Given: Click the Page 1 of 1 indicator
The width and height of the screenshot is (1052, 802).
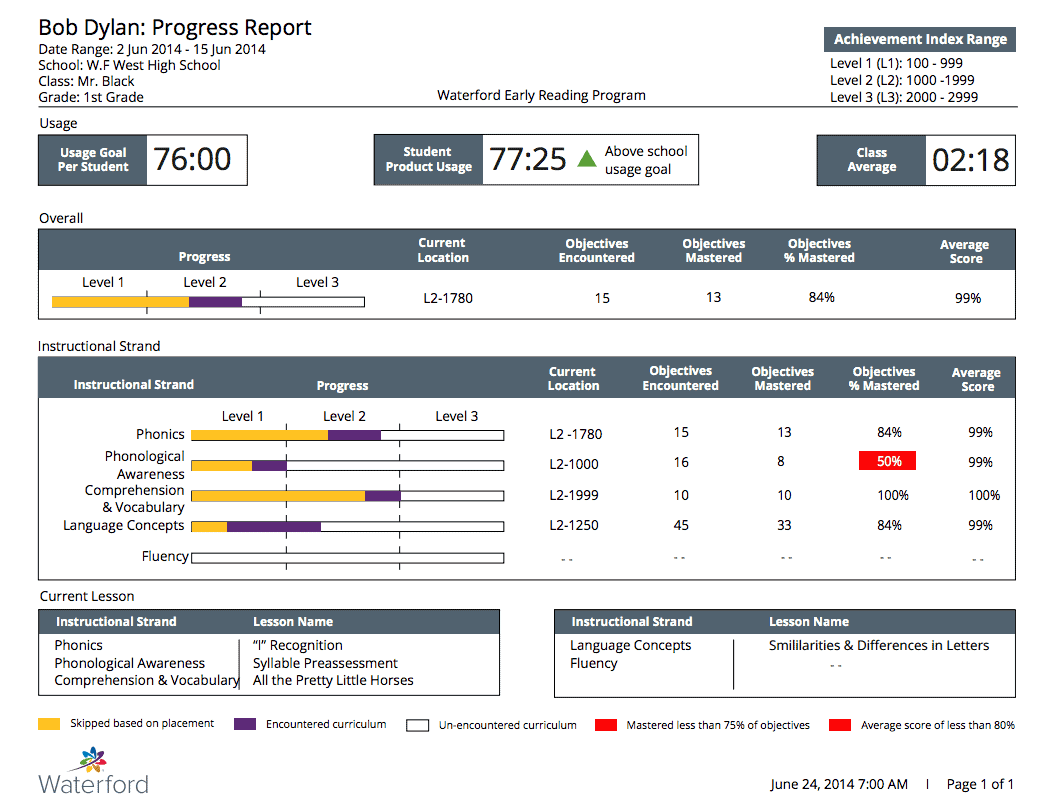Looking at the screenshot, I should tap(980, 784).
